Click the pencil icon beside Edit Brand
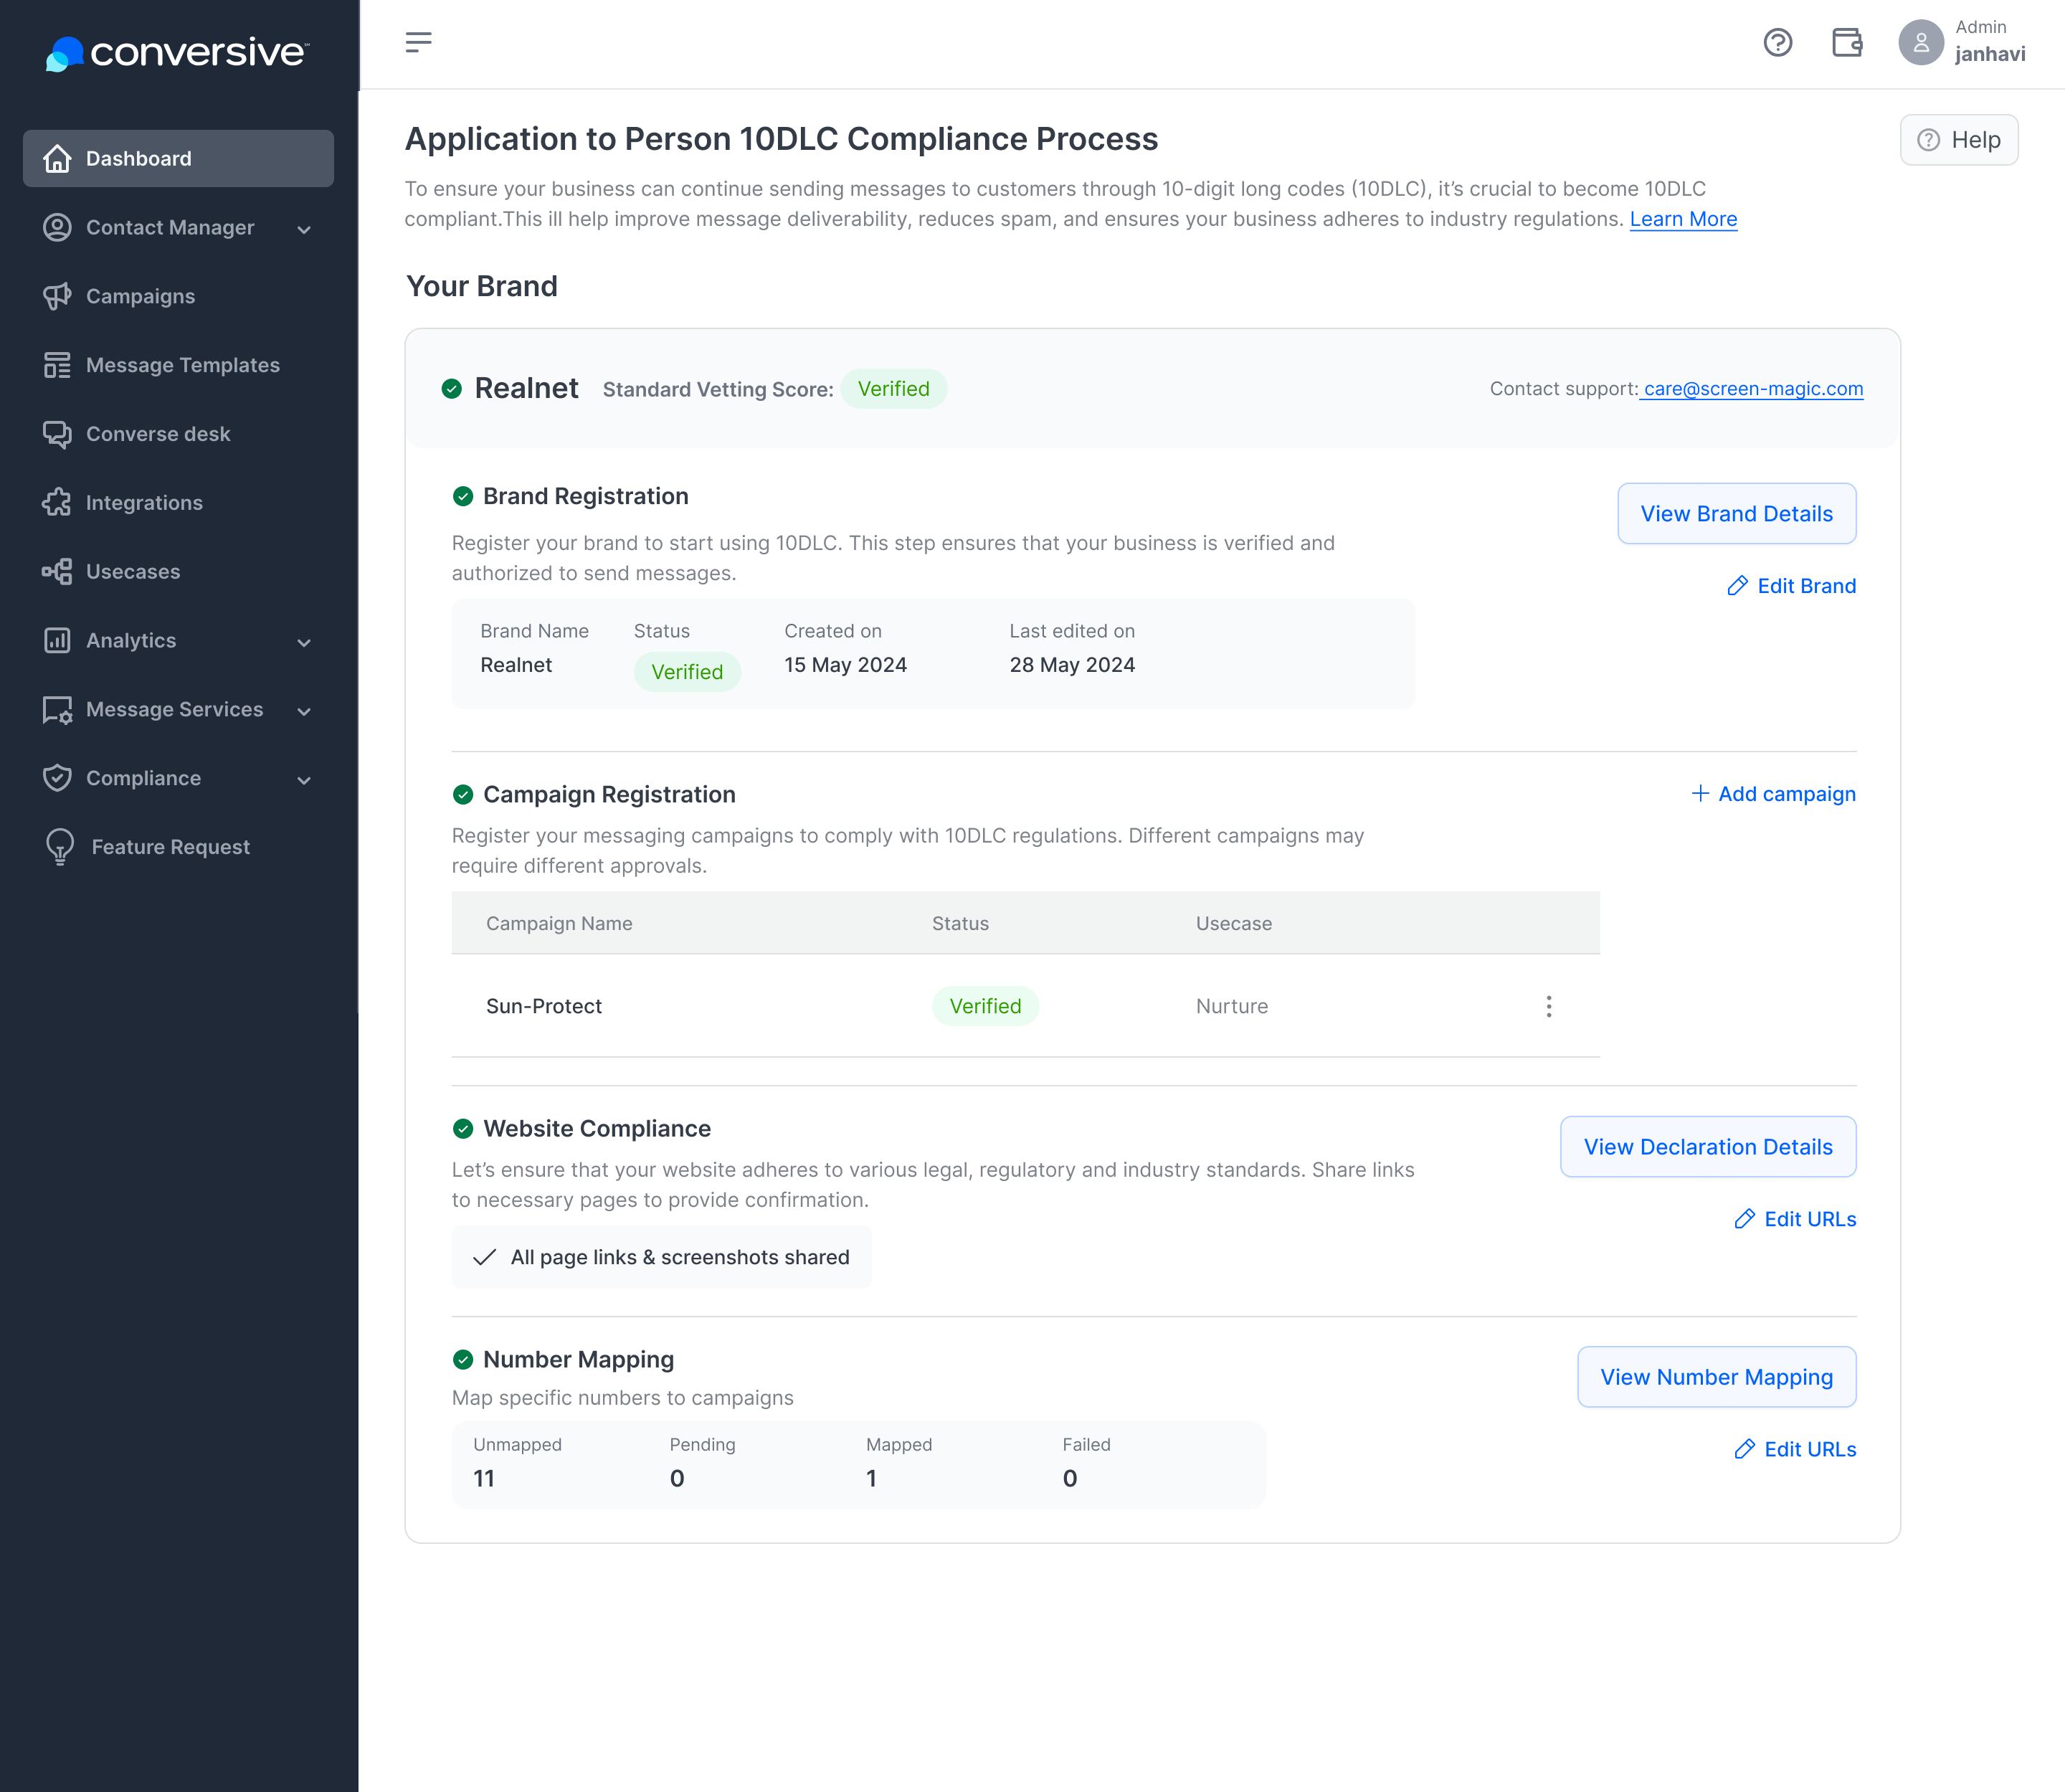 [1737, 586]
